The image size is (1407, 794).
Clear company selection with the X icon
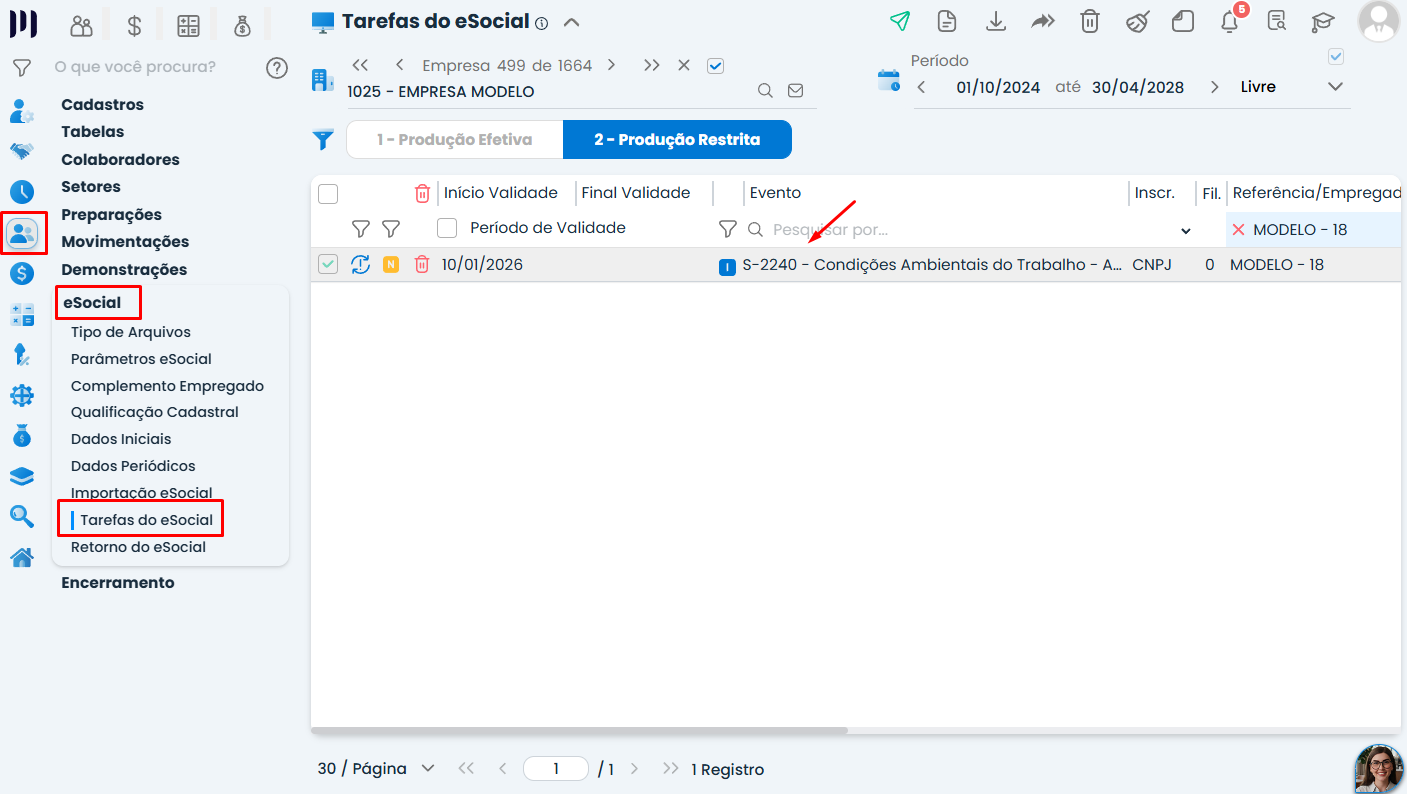[684, 65]
